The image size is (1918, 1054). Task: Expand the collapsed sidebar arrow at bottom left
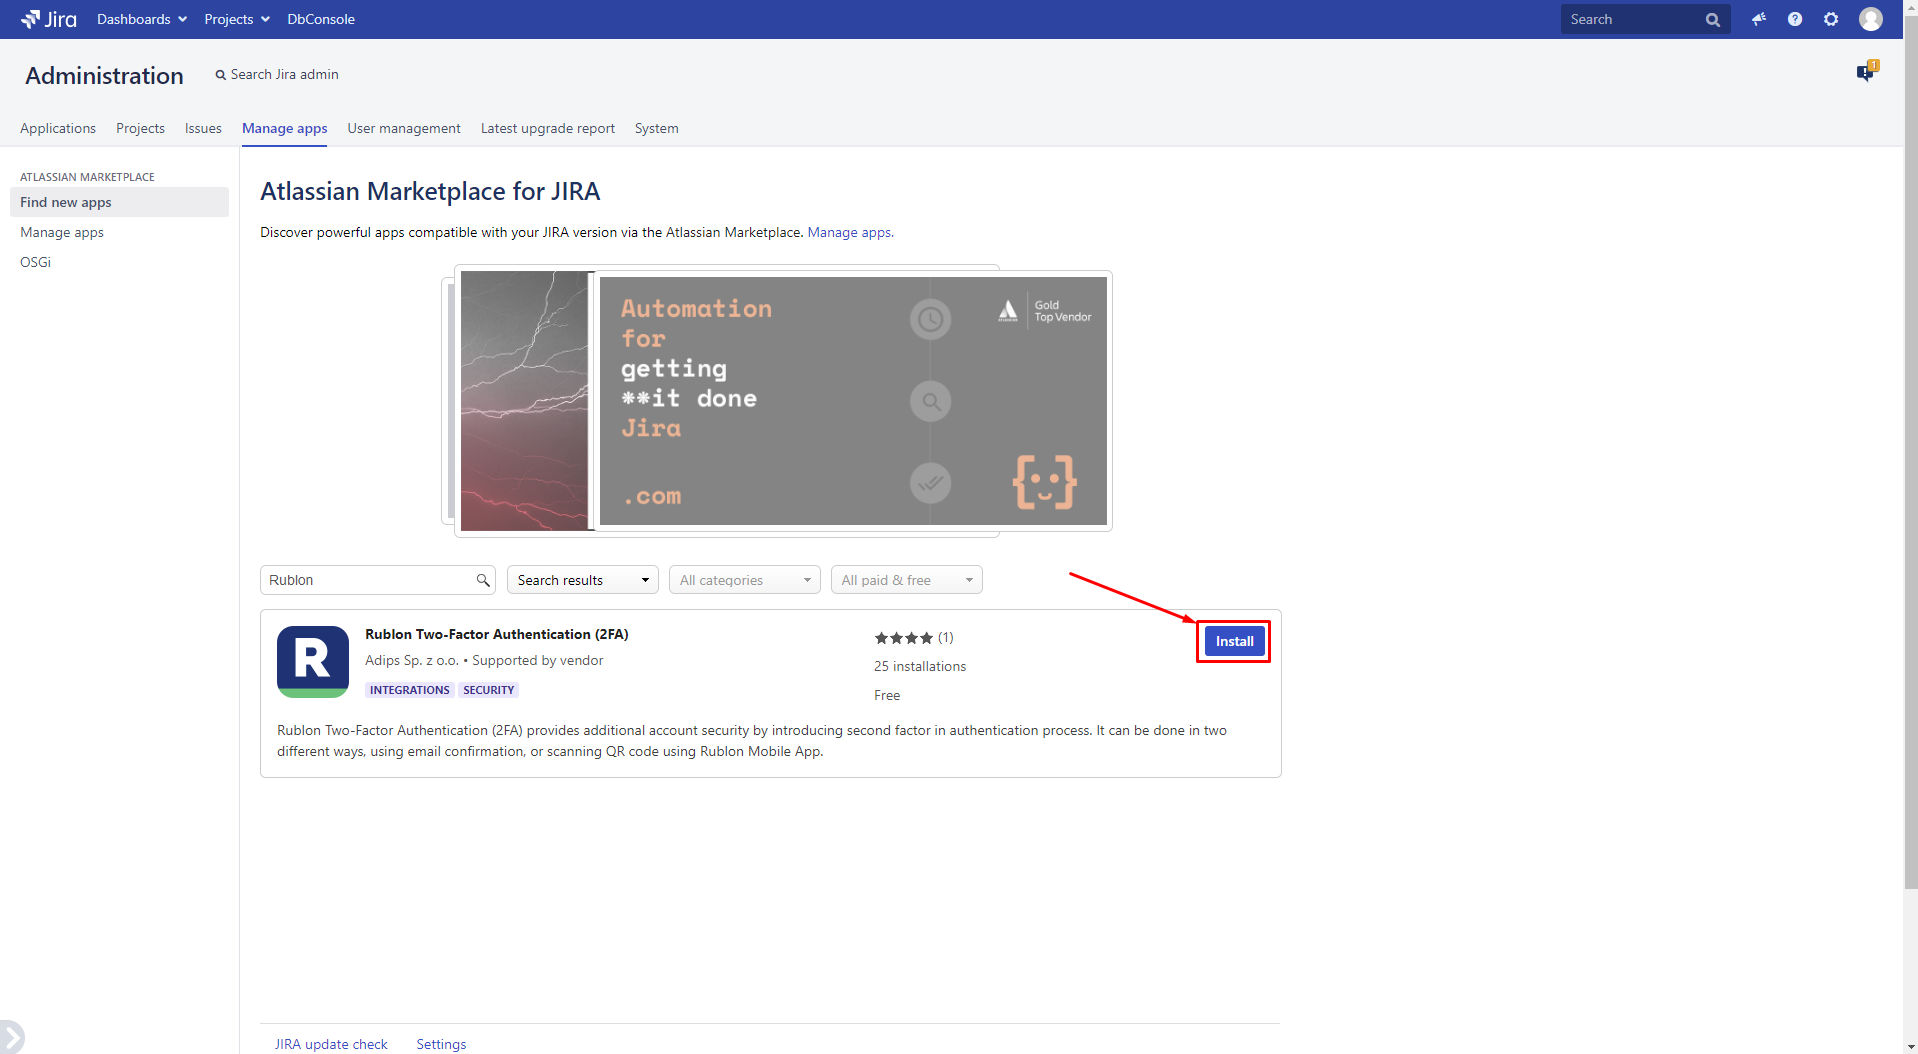(x=11, y=1036)
